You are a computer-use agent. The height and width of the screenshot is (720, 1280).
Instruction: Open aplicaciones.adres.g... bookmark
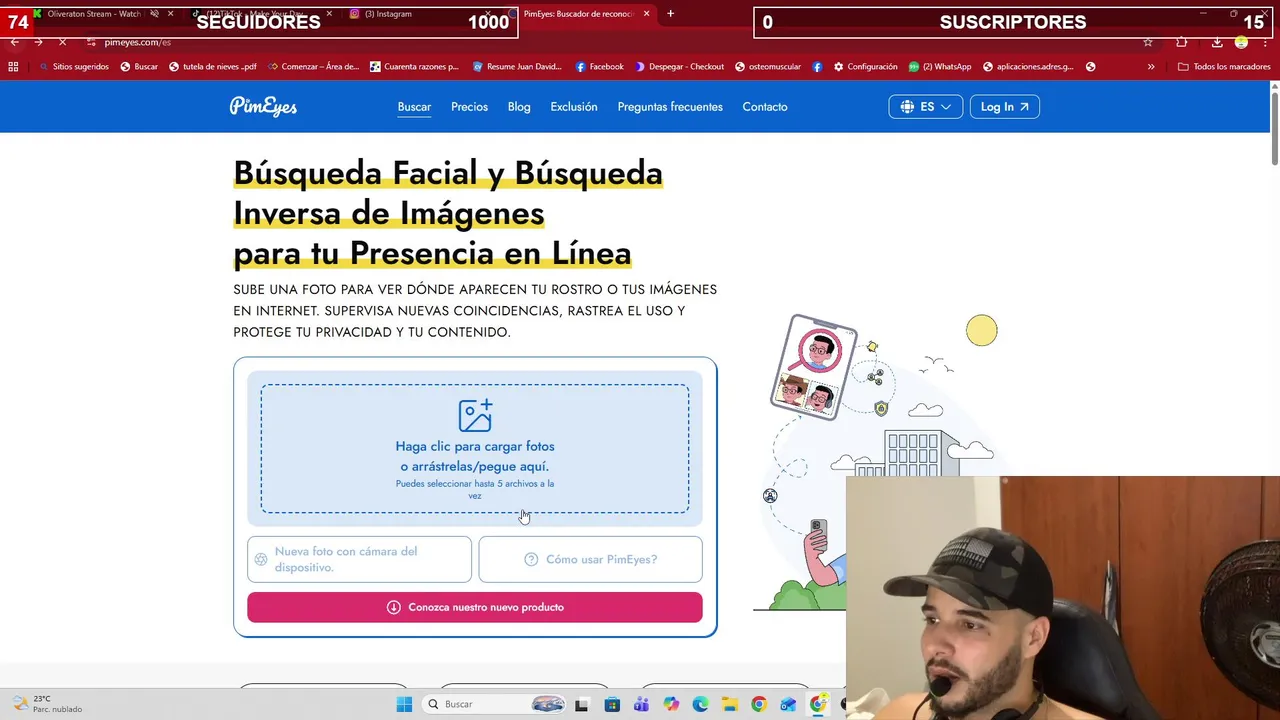1028,67
